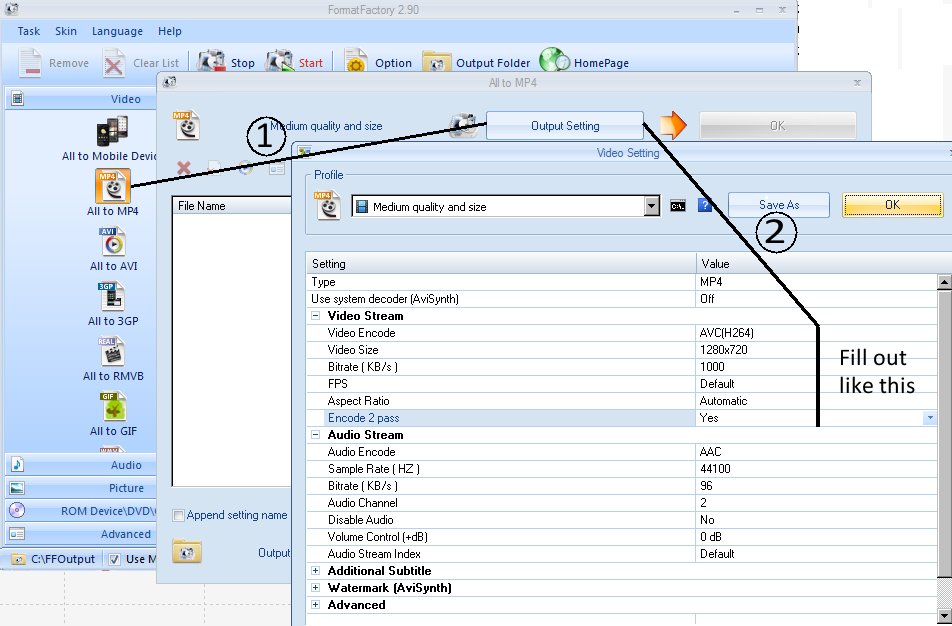Expand the Advanced settings section
Image resolution: width=952 pixels, height=626 pixels.
(x=315, y=605)
